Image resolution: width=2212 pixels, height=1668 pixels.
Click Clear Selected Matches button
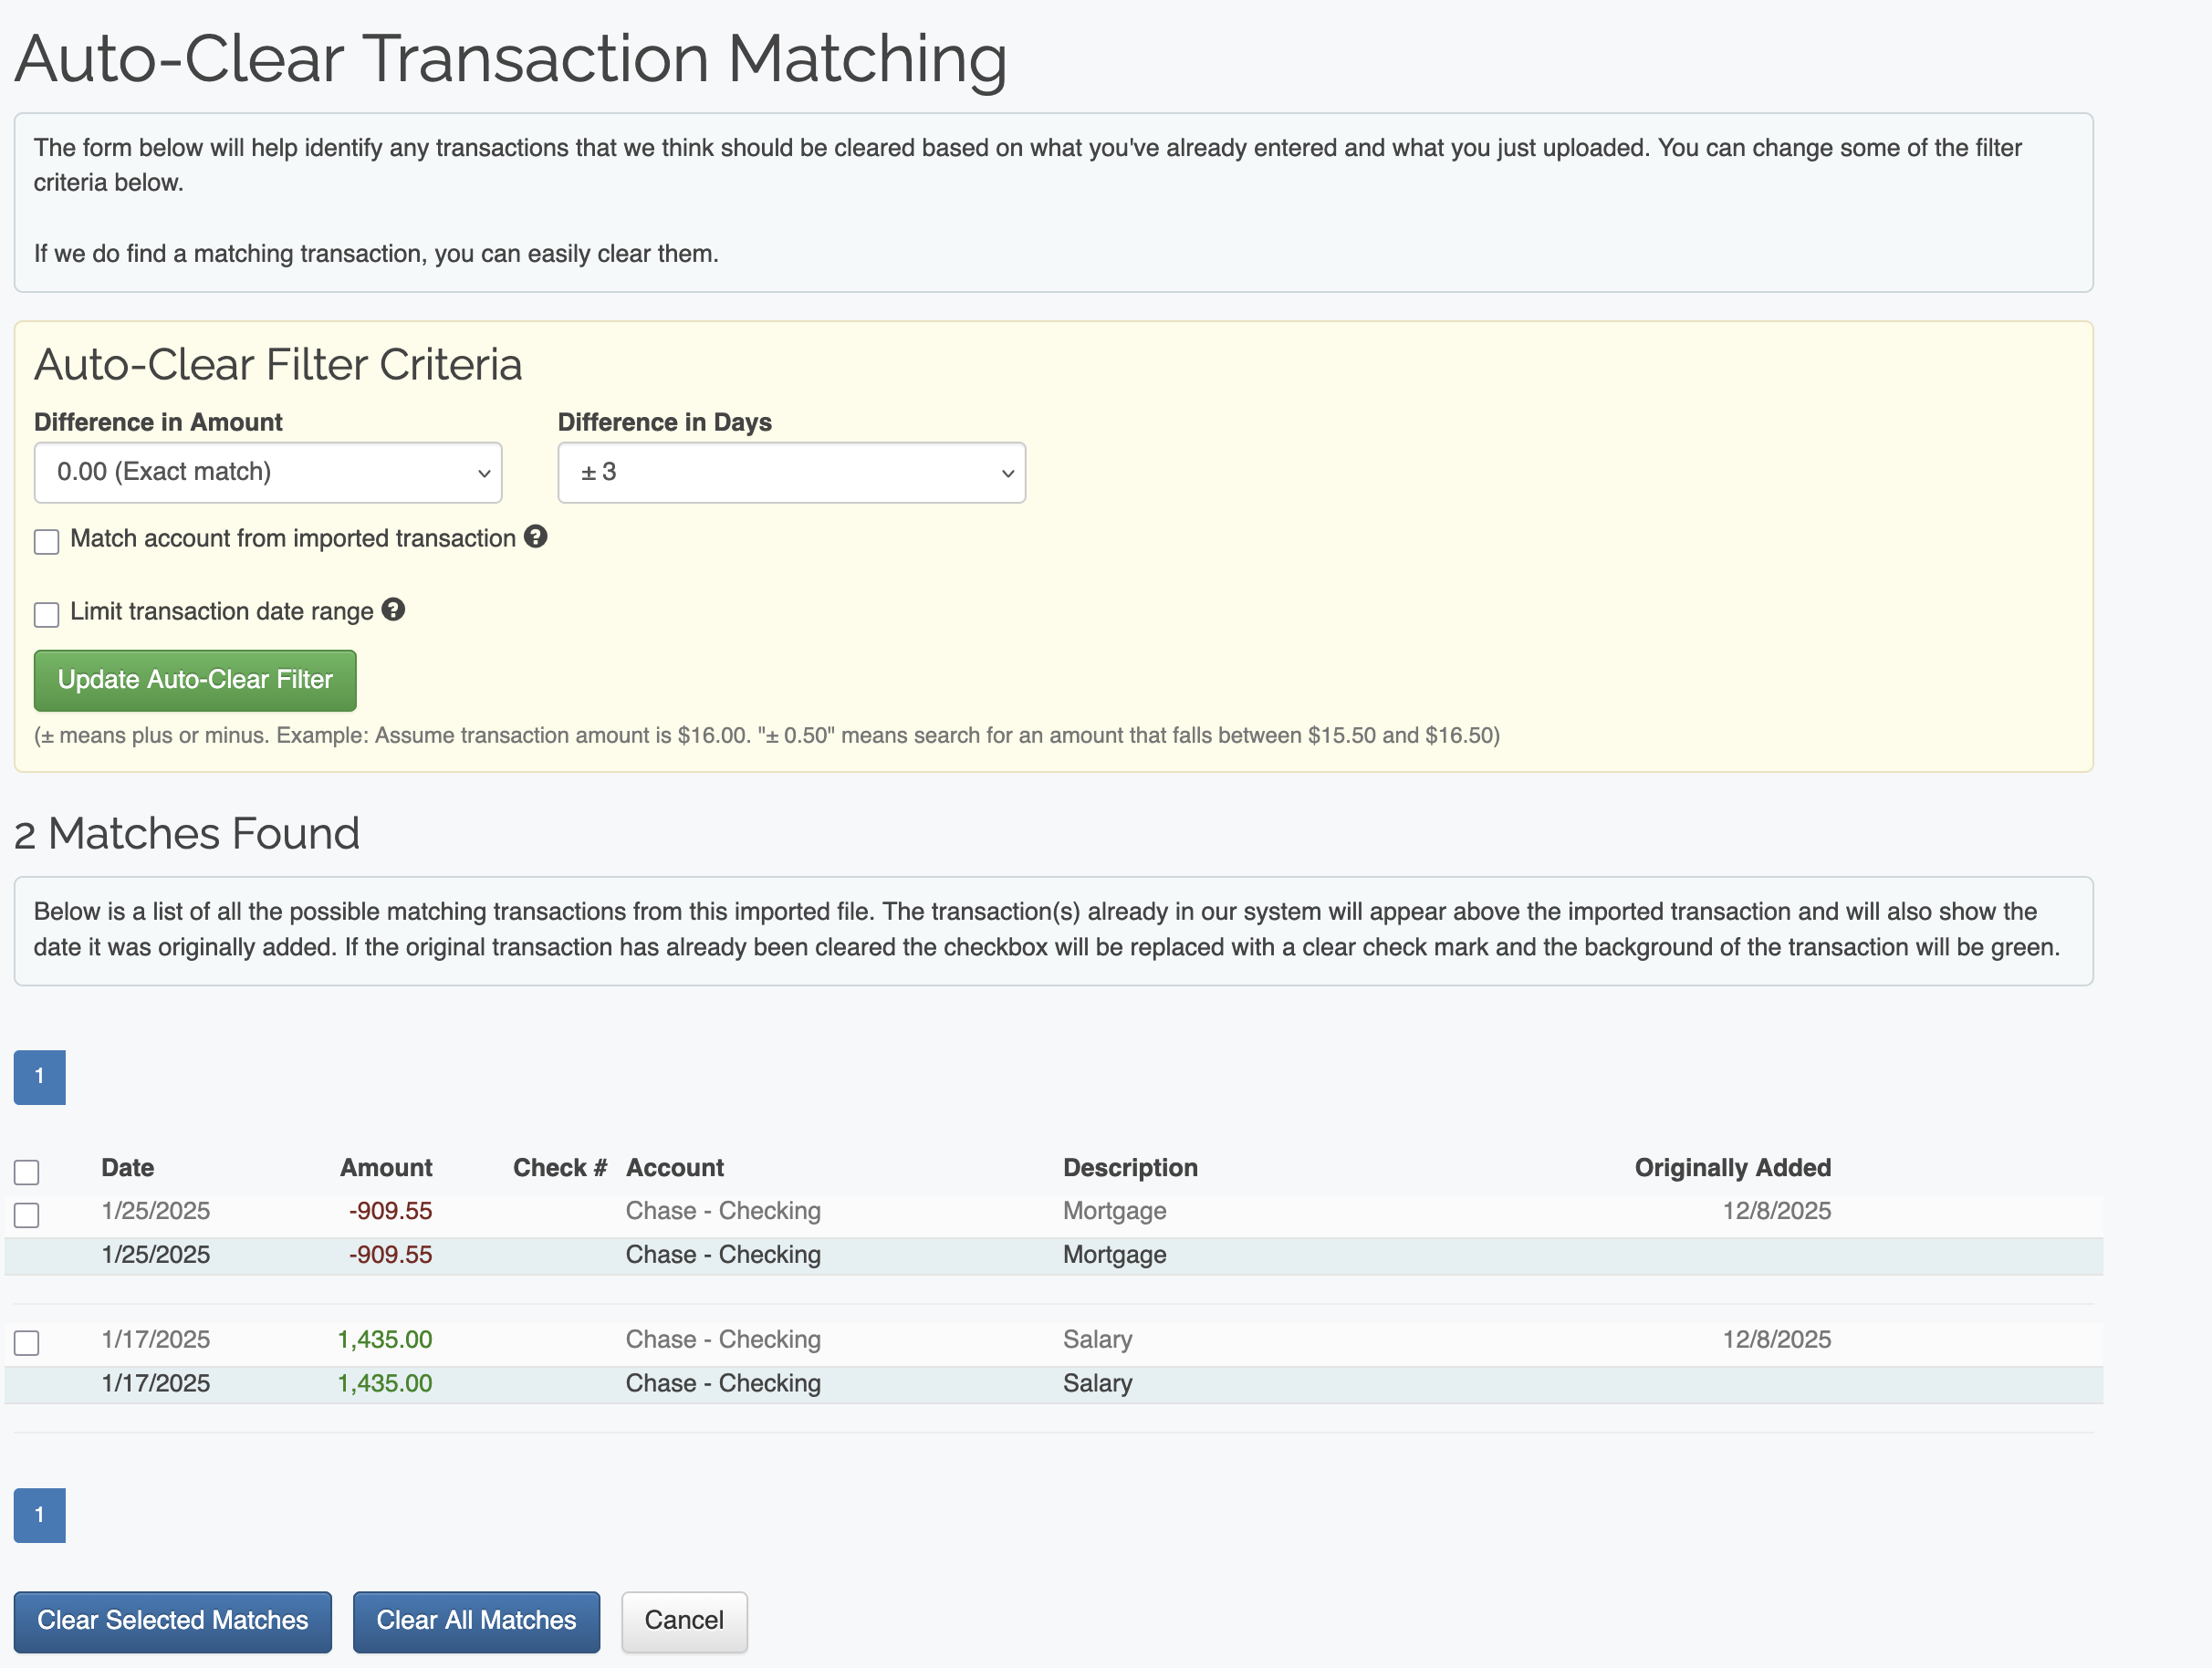[x=172, y=1620]
